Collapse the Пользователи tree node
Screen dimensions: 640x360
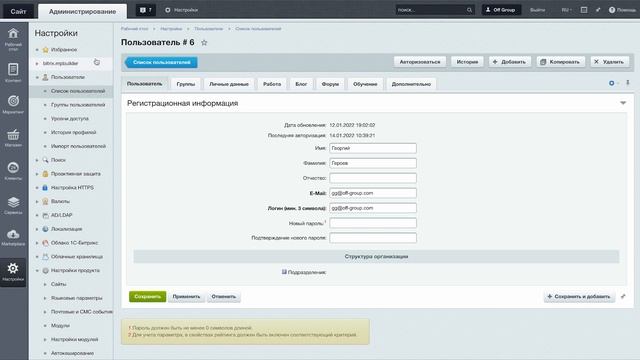coord(37,77)
